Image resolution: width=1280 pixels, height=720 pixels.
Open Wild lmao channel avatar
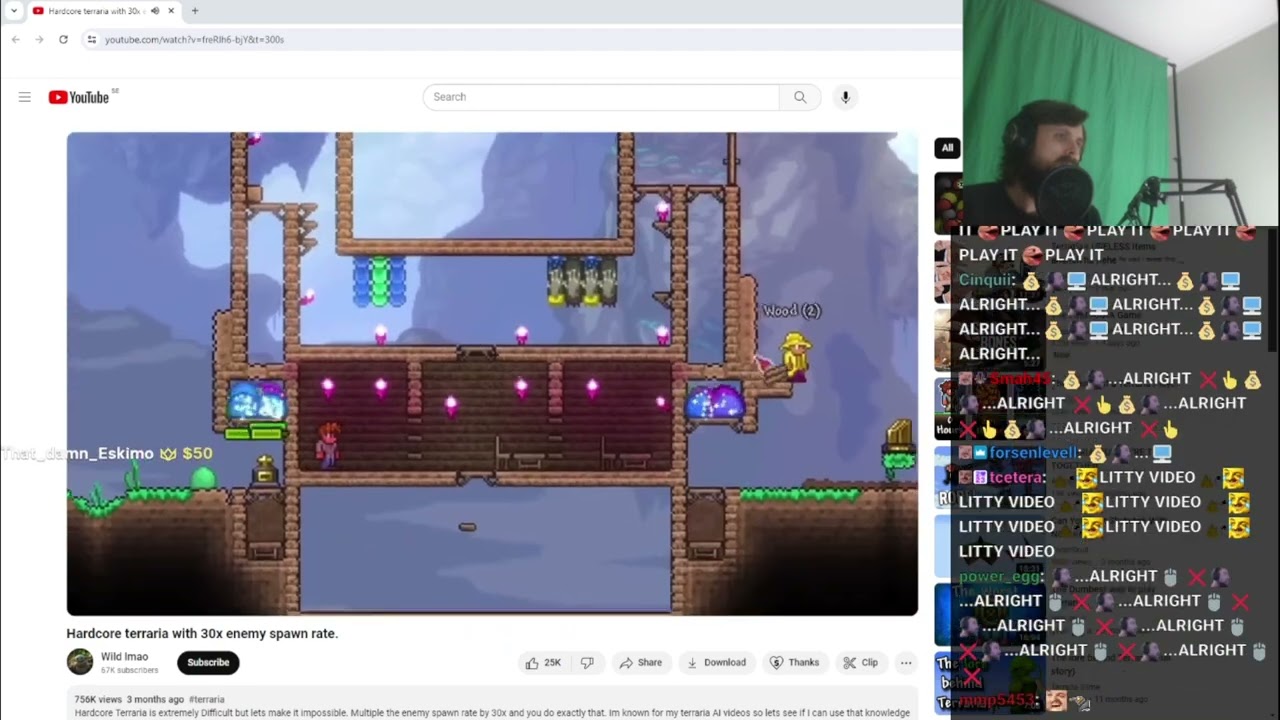80,662
